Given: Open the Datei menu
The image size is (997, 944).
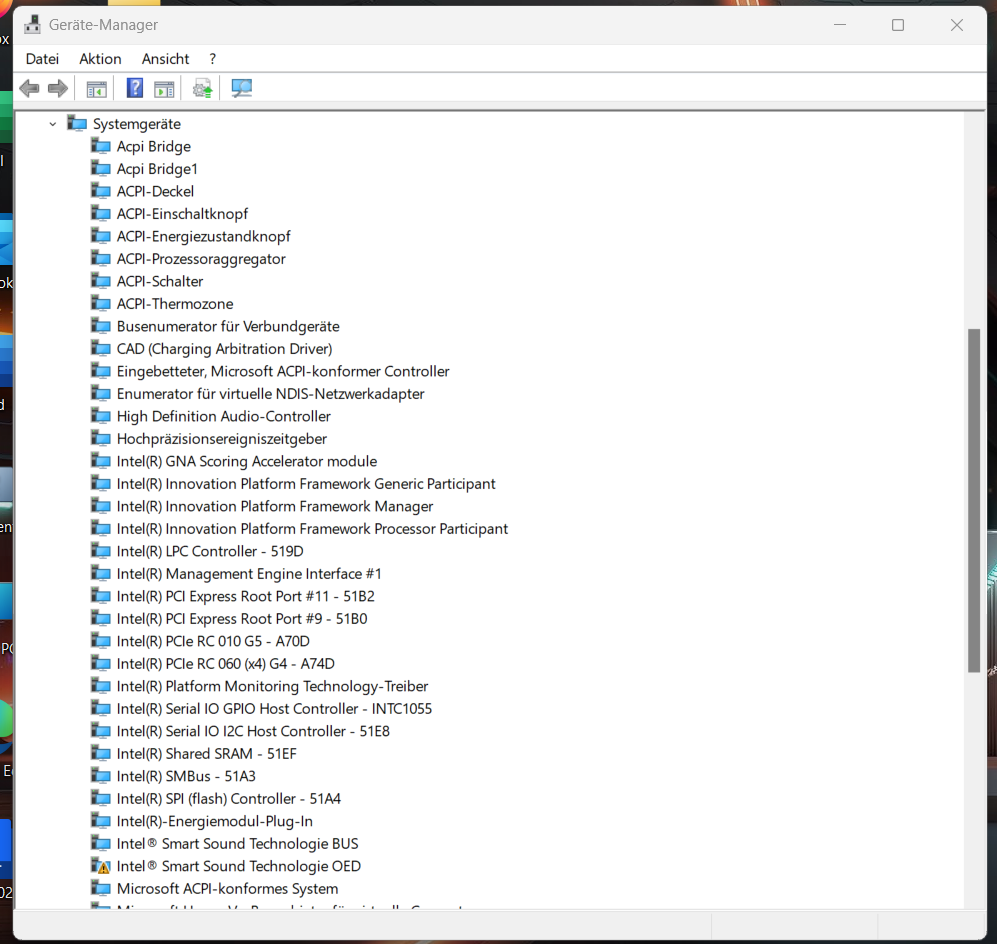Looking at the screenshot, I should 42,58.
